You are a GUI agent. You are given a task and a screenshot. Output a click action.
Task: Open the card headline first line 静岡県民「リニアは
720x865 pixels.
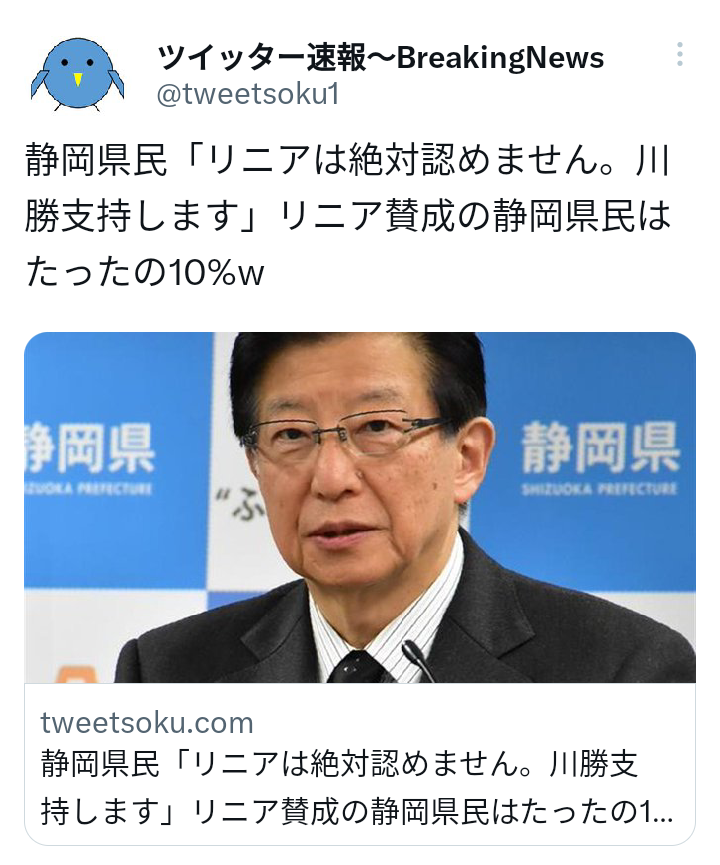click(x=339, y=765)
